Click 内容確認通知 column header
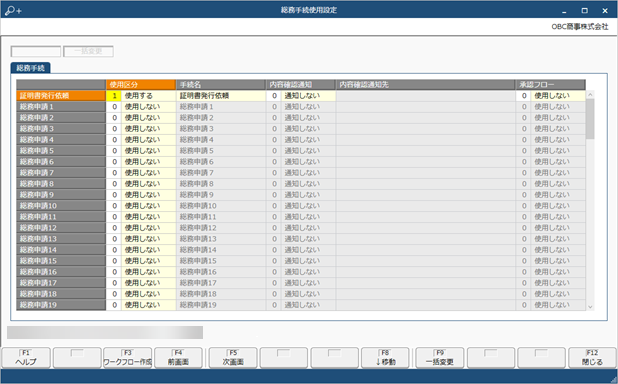Screen dimensions: 618x384 (x=301, y=84)
